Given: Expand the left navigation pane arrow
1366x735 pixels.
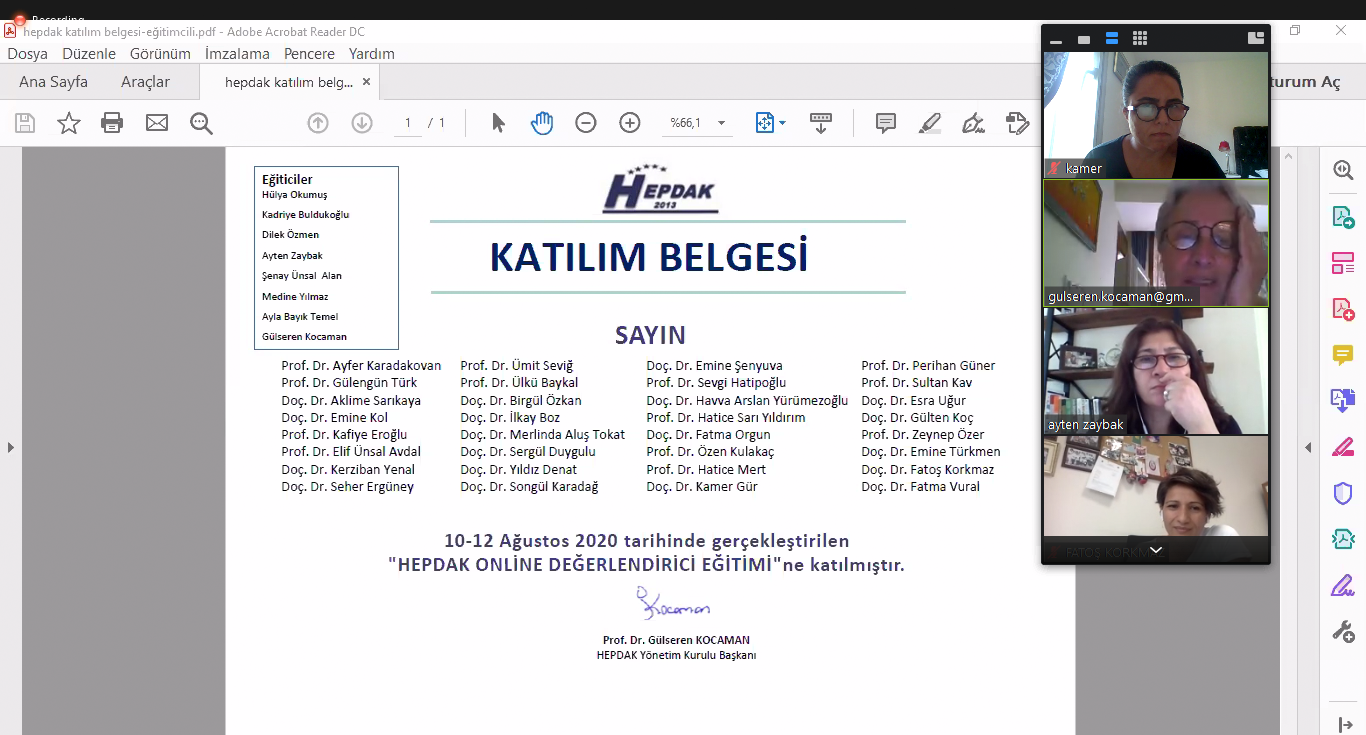Looking at the screenshot, I should tap(11, 447).
